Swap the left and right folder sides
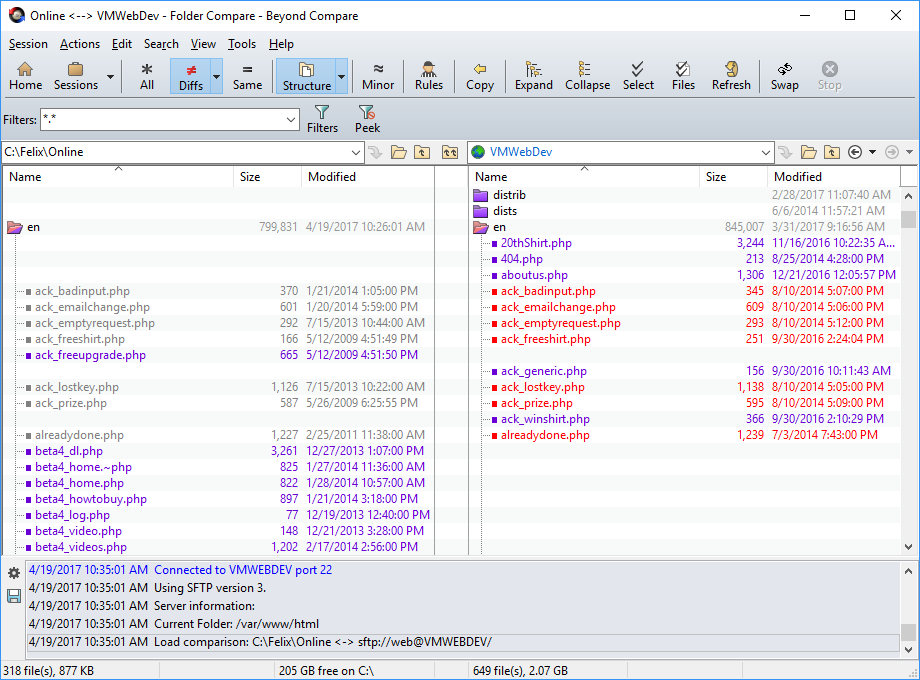 (x=784, y=75)
